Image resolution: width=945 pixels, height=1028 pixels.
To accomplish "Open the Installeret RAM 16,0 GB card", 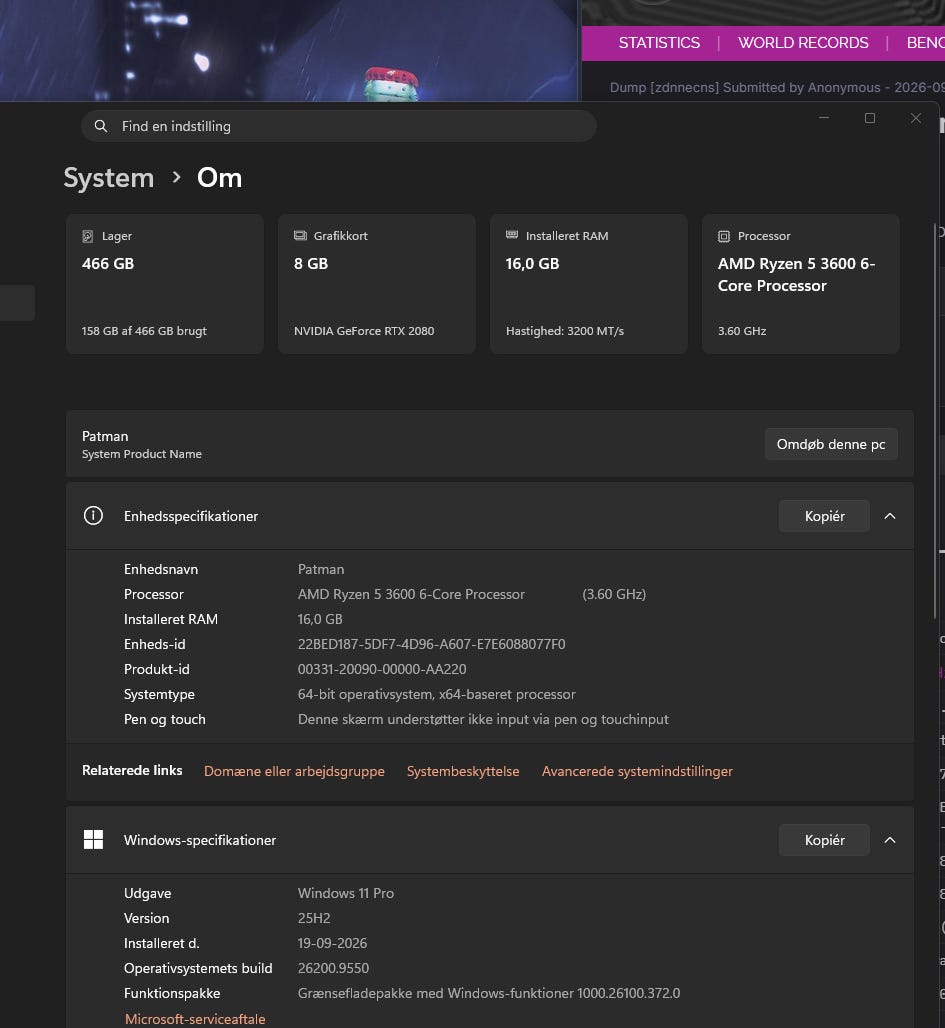I will [x=589, y=284].
